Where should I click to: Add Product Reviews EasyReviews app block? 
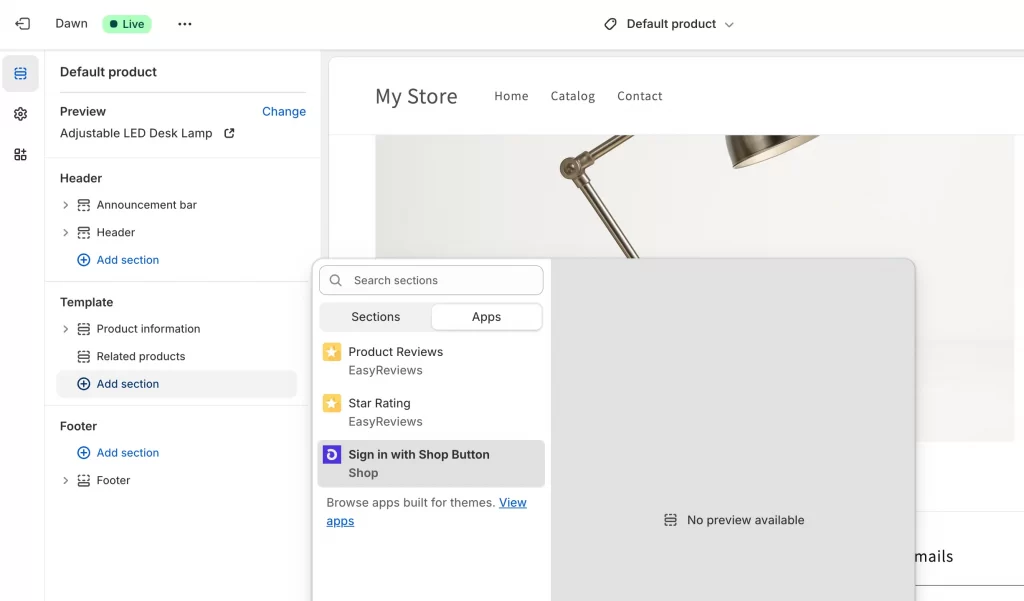431,361
